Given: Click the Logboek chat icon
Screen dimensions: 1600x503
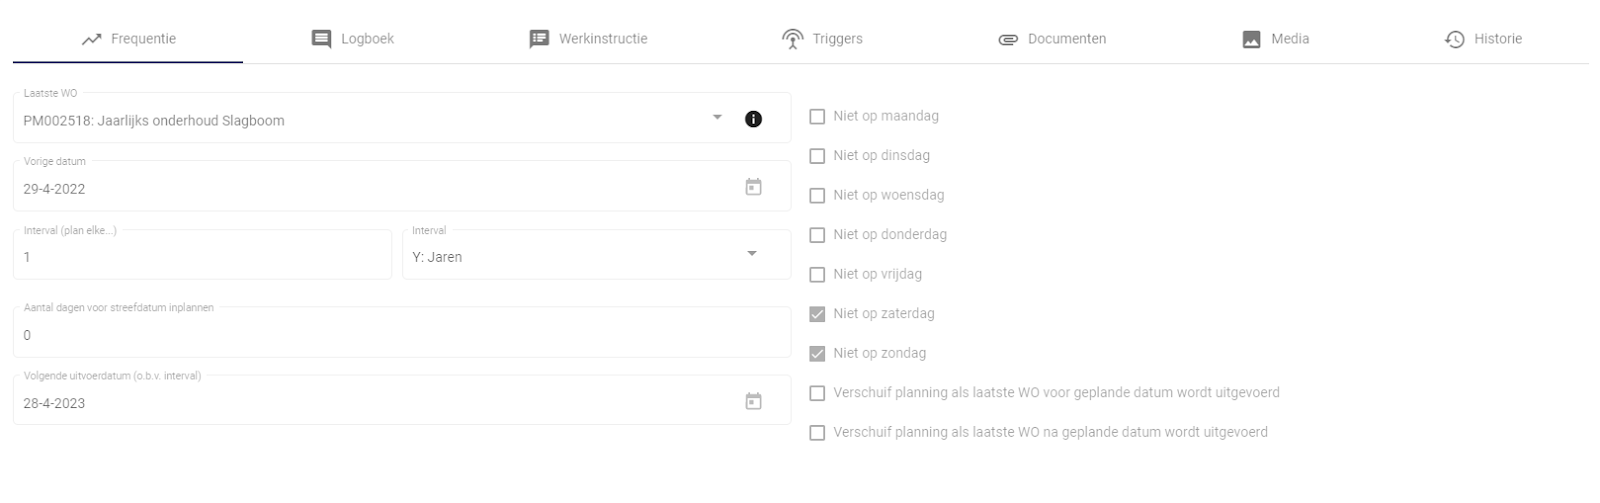Looking at the screenshot, I should click(x=321, y=39).
